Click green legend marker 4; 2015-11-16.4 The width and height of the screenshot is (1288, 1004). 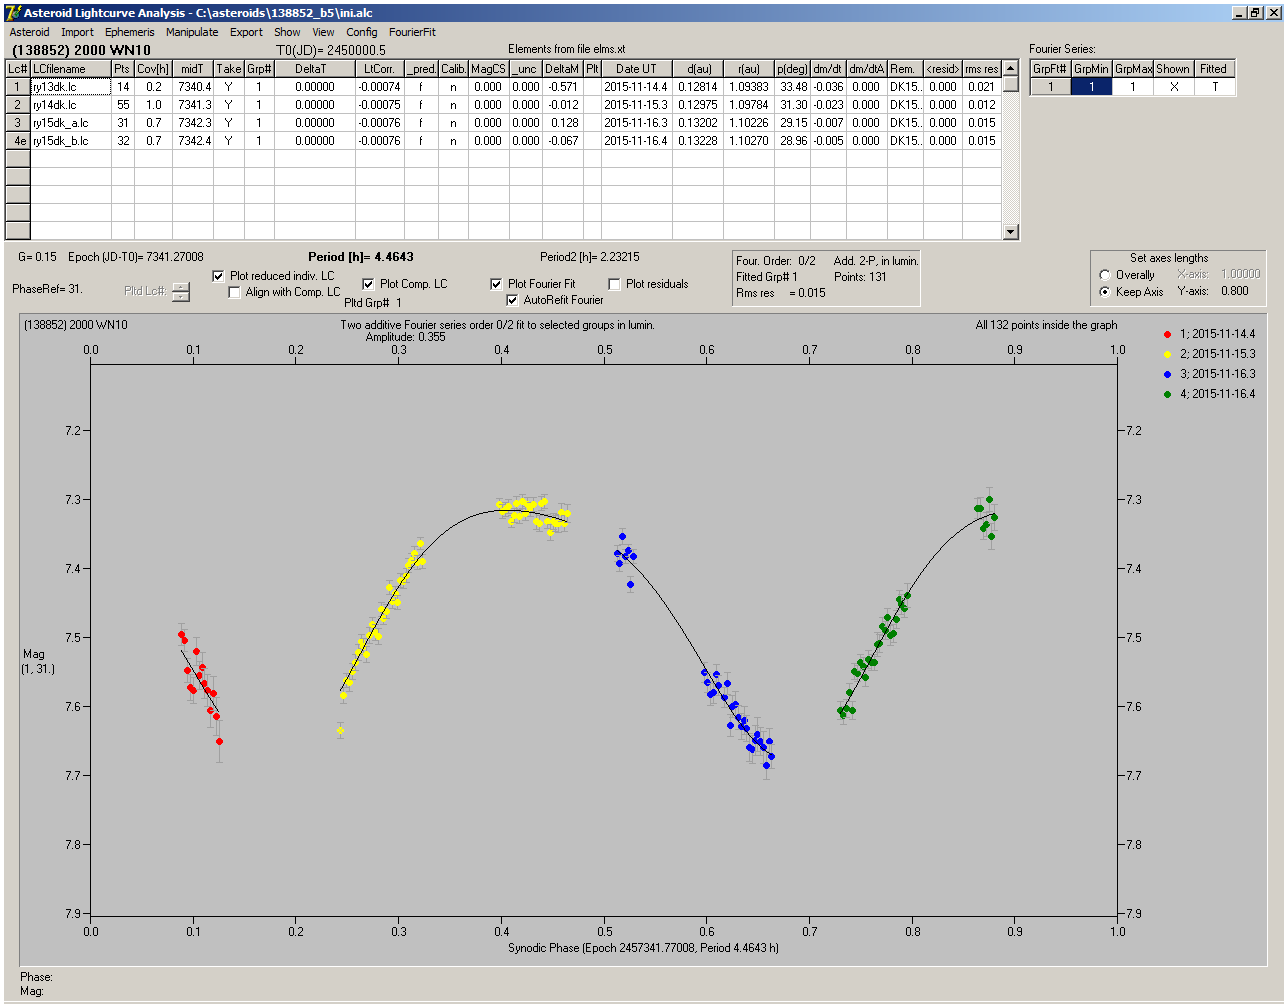(x=1167, y=394)
